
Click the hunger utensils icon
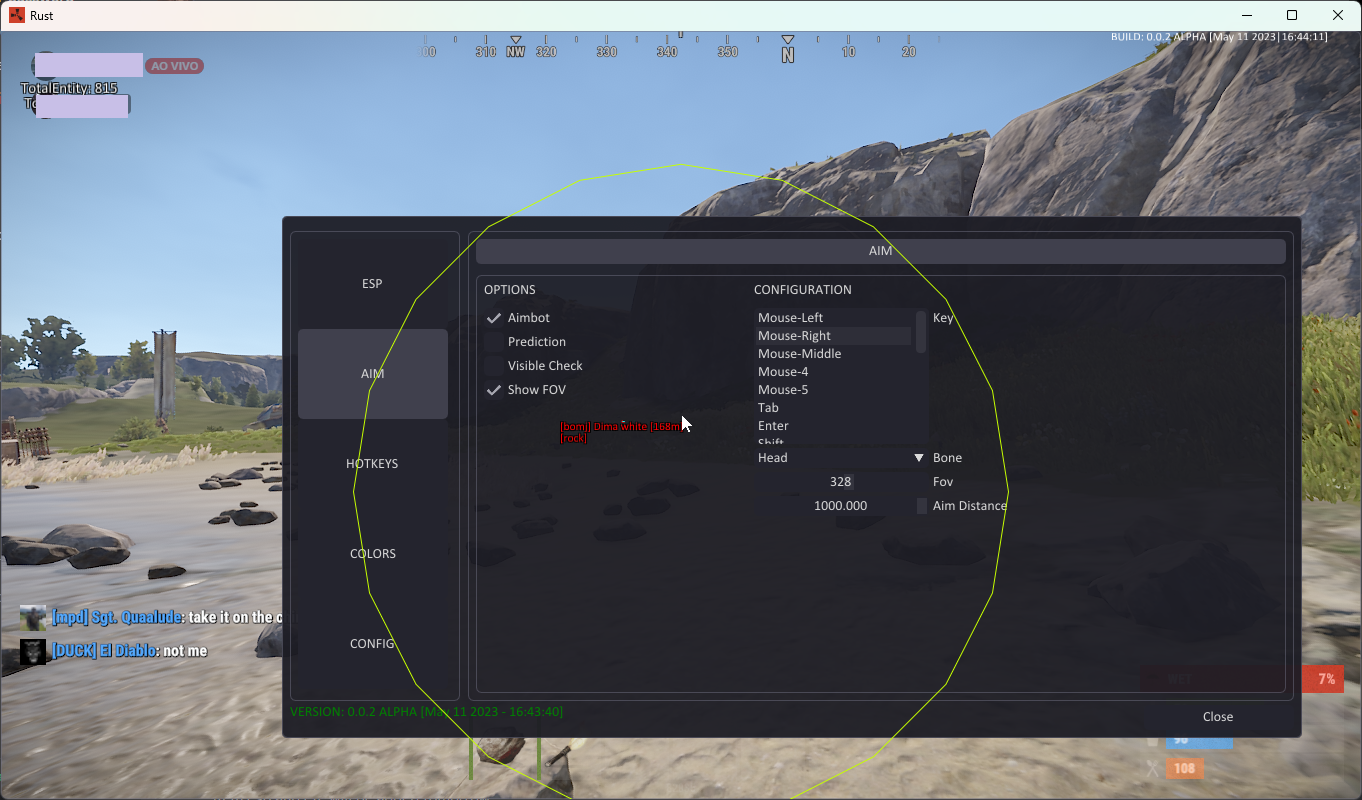click(1152, 766)
